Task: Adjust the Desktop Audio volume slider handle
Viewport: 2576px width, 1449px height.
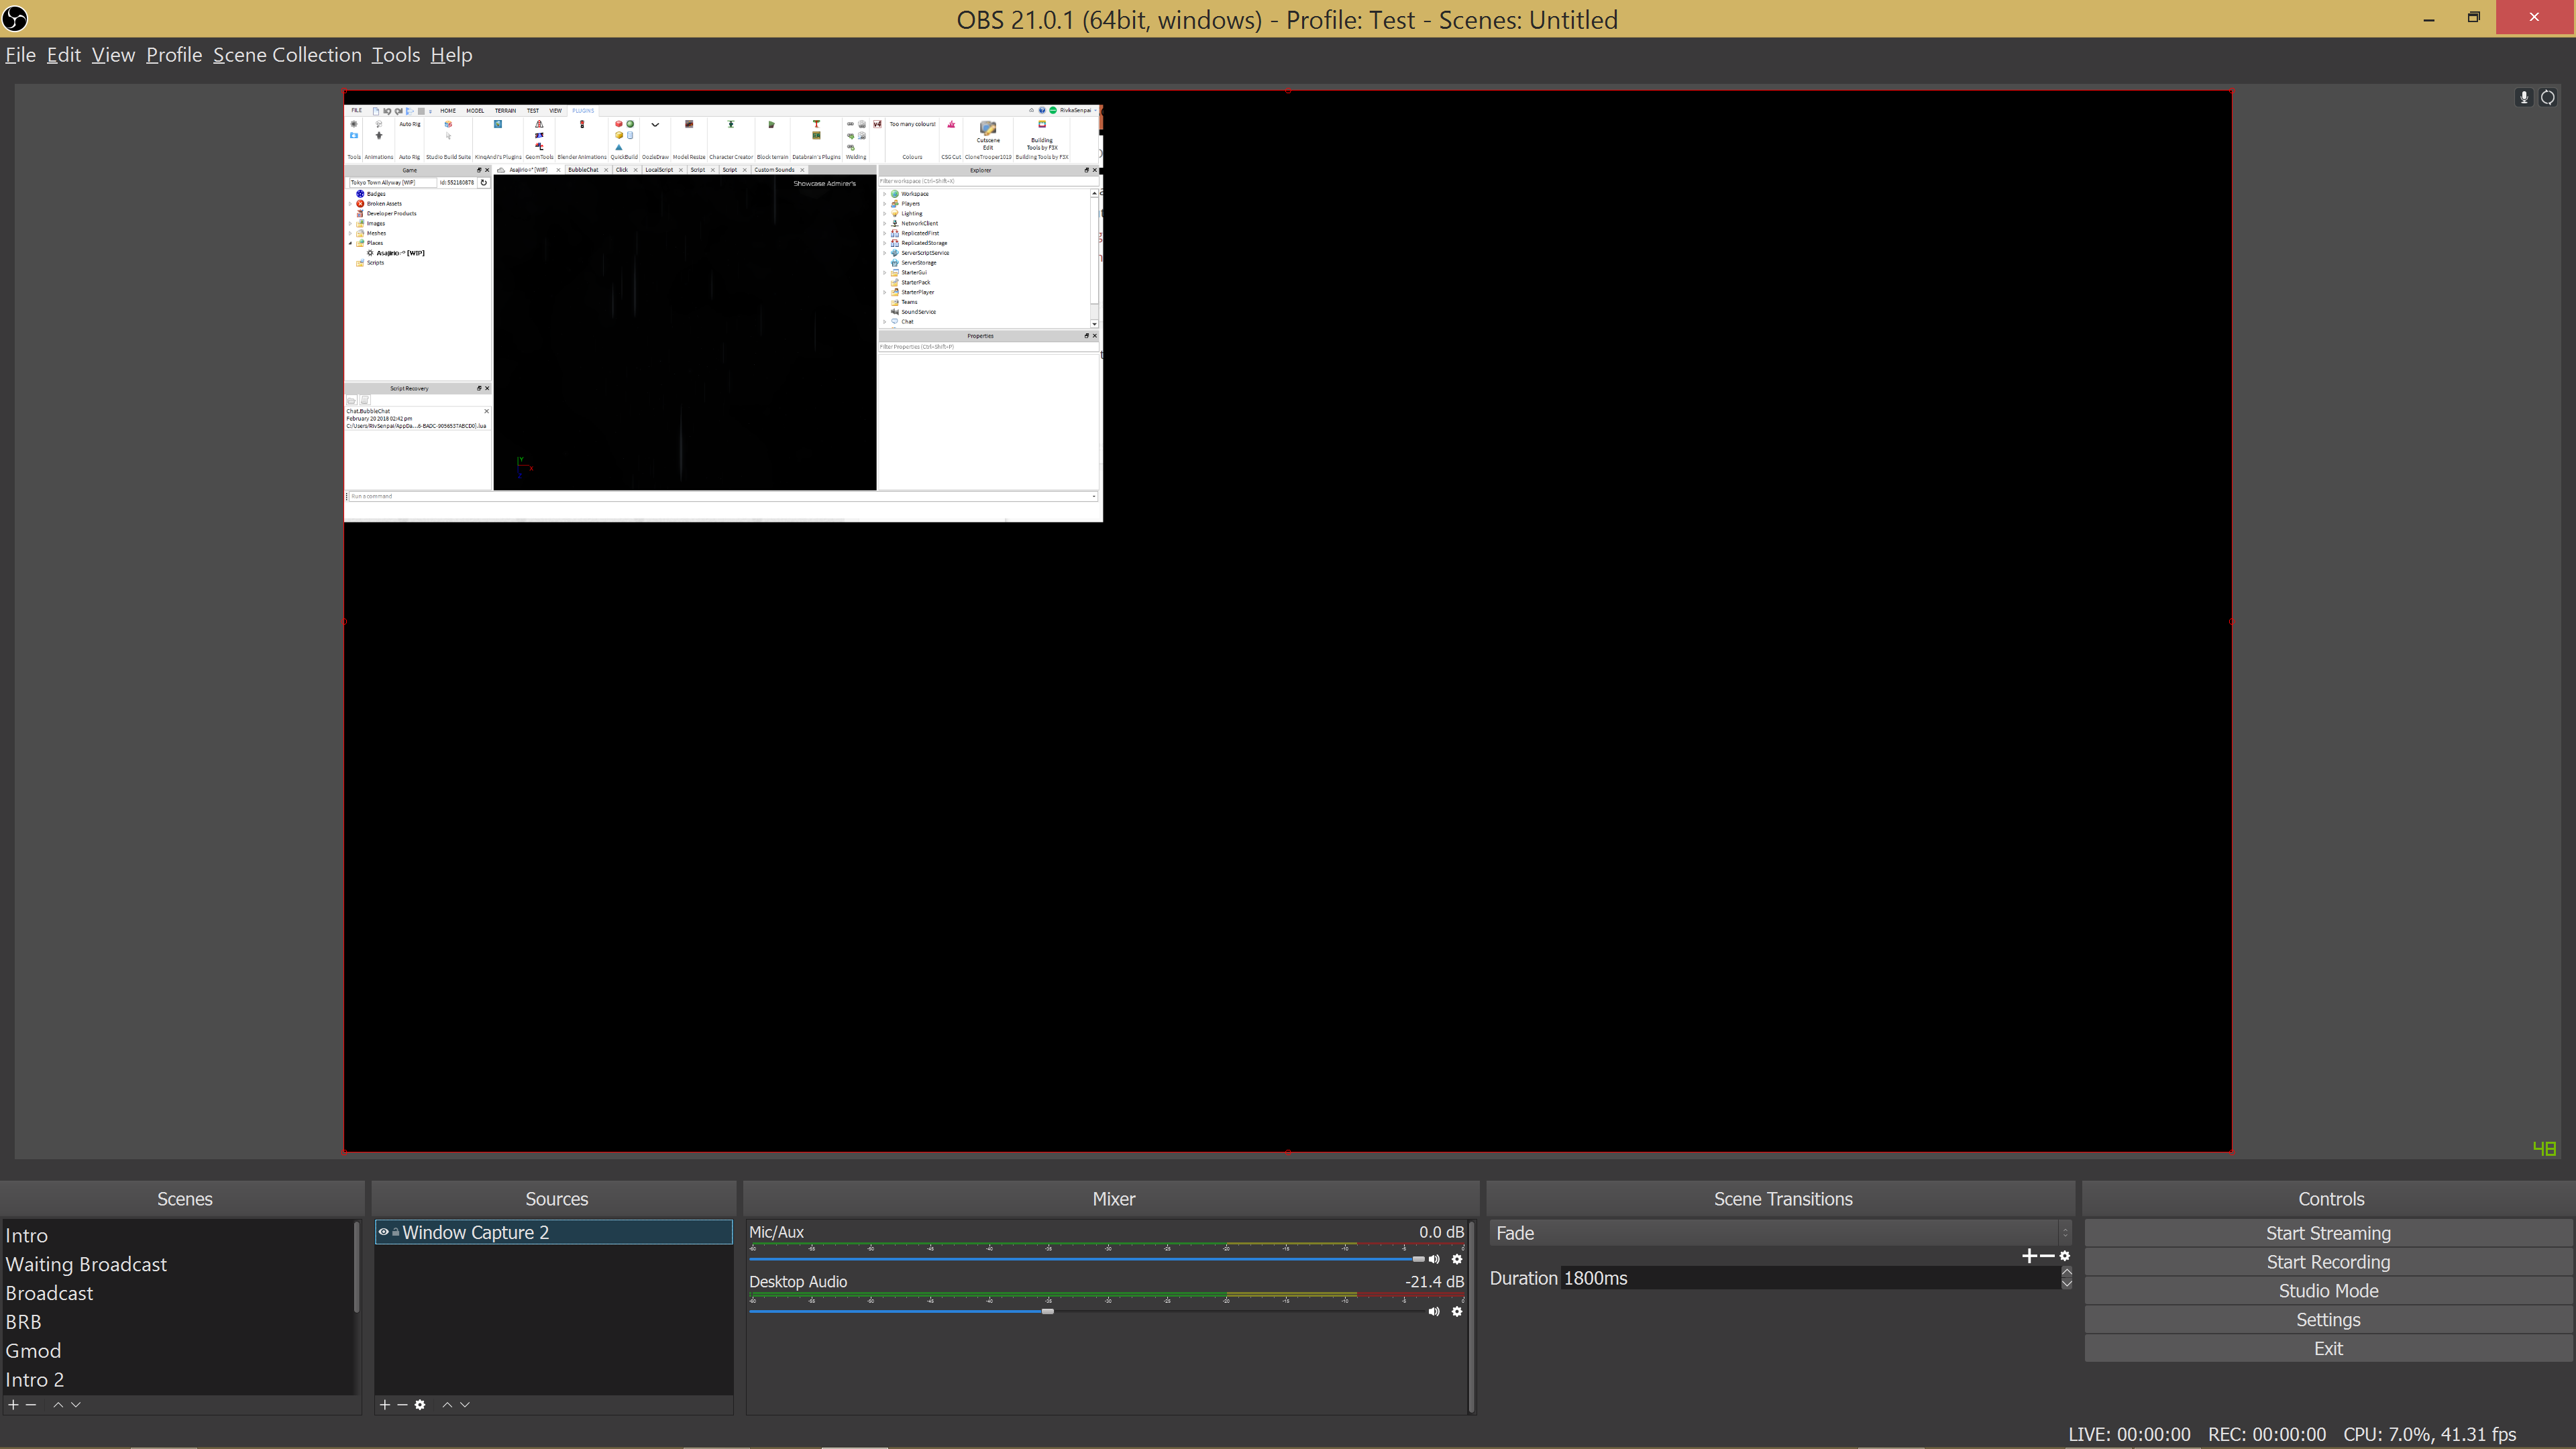Action: pyautogui.click(x=1047, y=1311)
